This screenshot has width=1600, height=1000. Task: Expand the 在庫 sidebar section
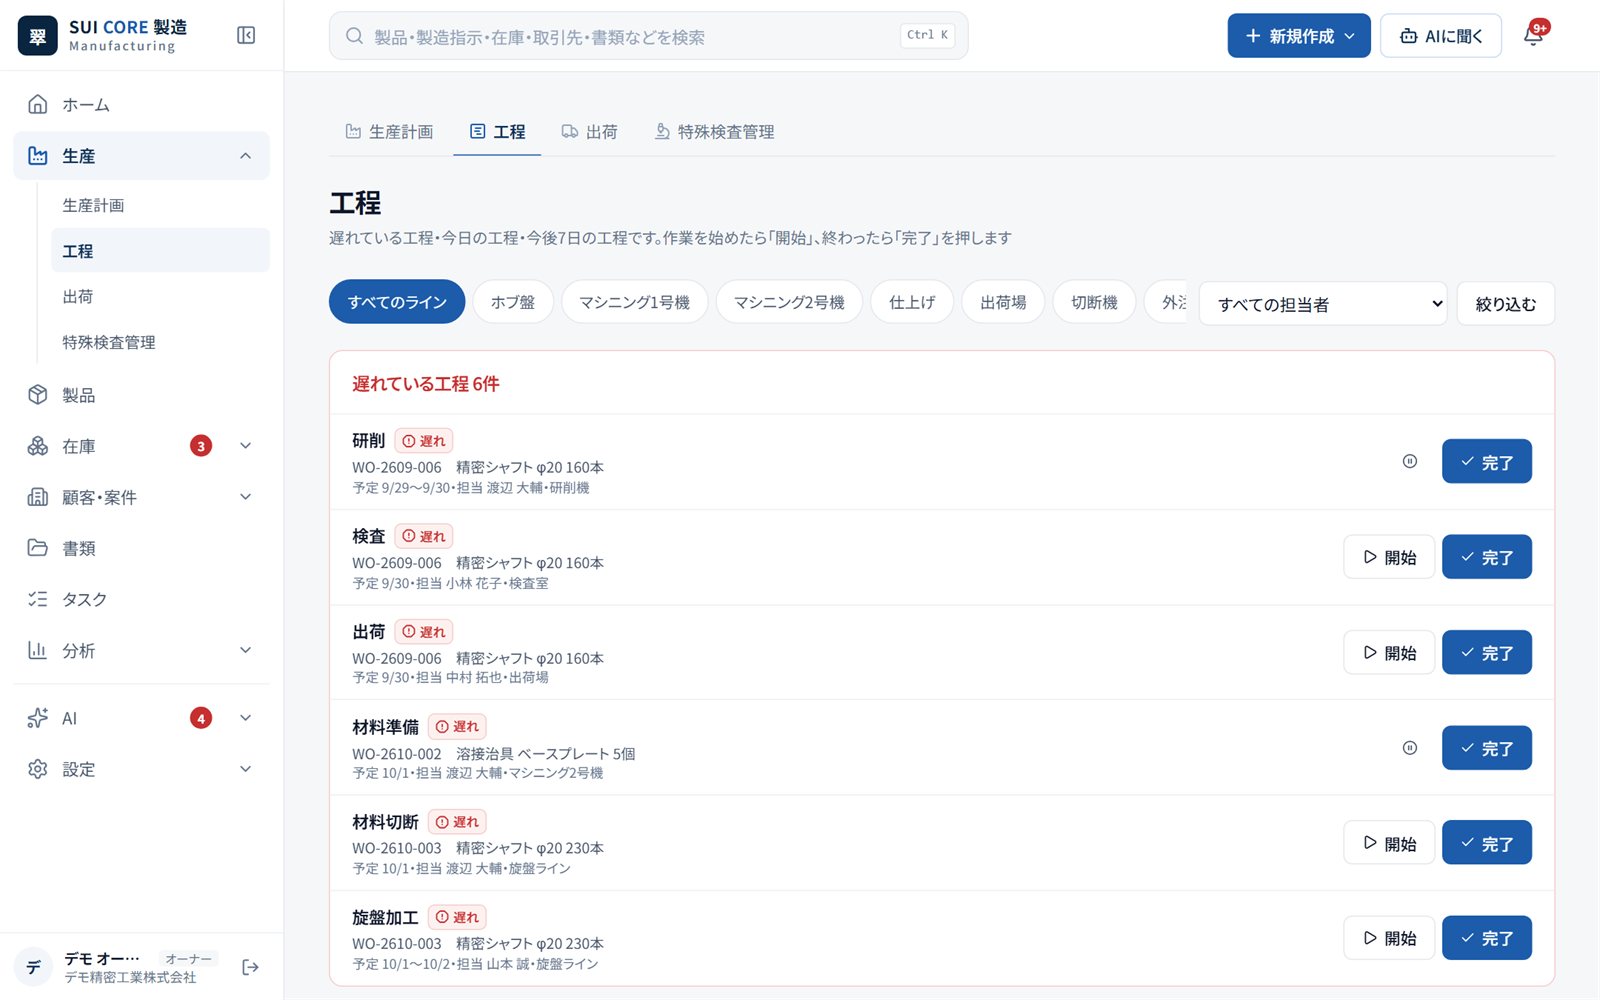coord(245,446)
